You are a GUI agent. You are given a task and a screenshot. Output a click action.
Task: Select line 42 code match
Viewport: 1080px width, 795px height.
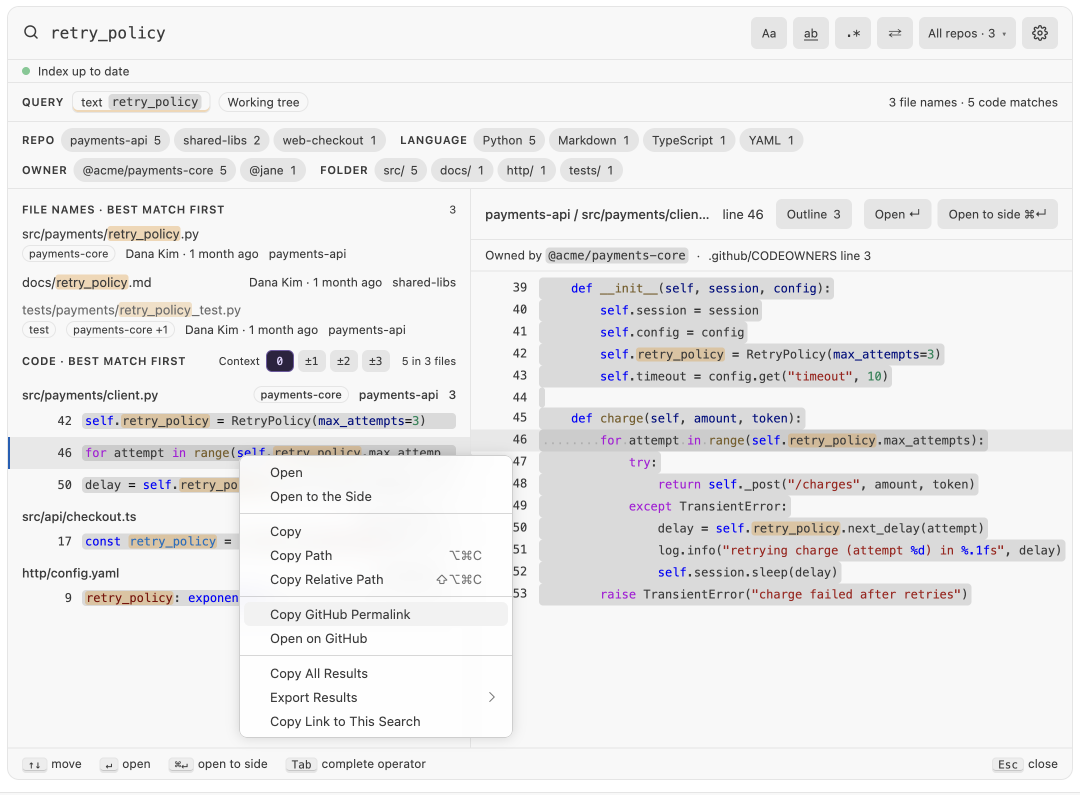tap(238, 421)
